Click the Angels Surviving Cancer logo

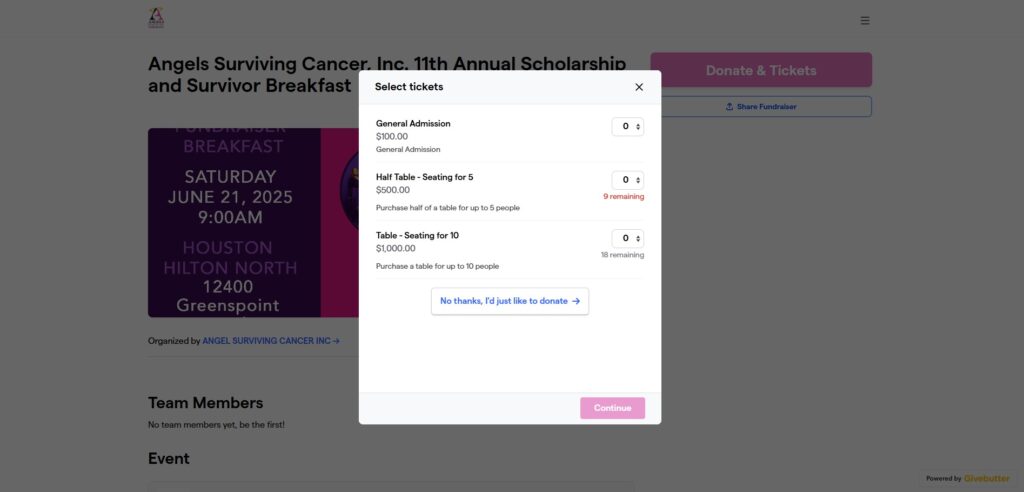coord(156,18)
